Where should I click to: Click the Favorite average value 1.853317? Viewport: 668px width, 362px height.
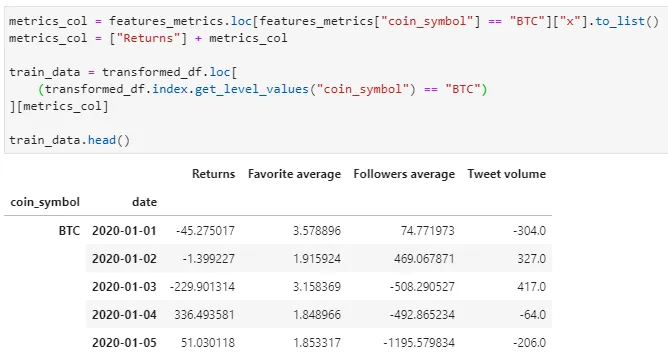click(x=317, y=343)
